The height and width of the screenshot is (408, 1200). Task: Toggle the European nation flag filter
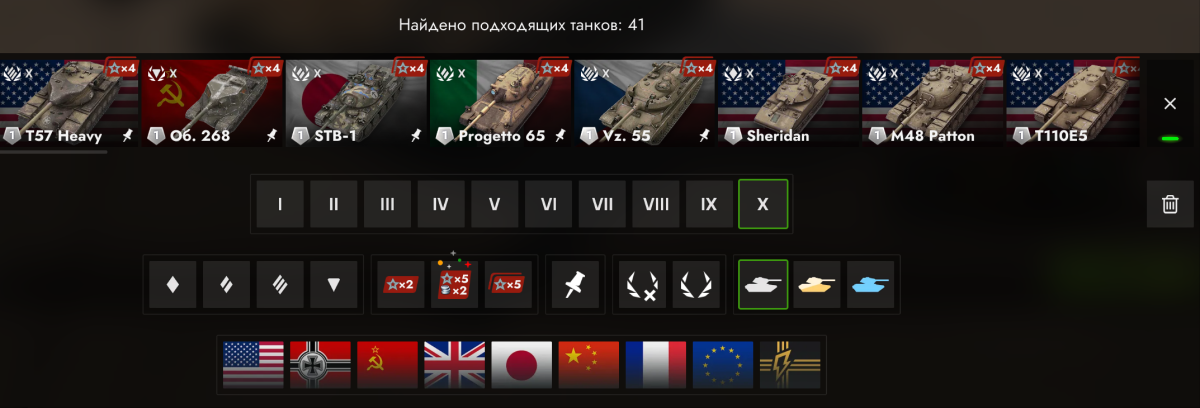click(723, 364)
